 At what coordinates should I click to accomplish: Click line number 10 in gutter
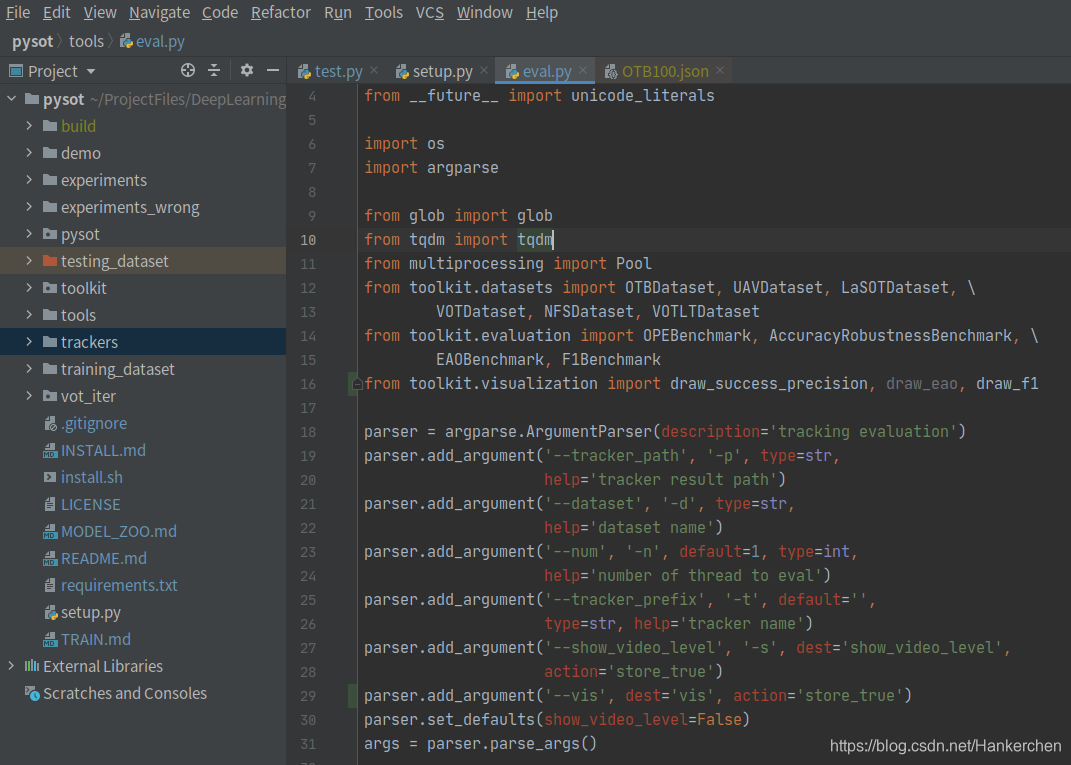click(308, 240)
